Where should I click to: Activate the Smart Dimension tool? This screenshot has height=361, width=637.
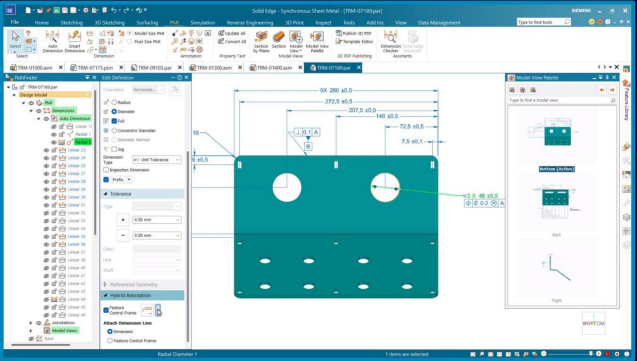(x=75, y=42)
